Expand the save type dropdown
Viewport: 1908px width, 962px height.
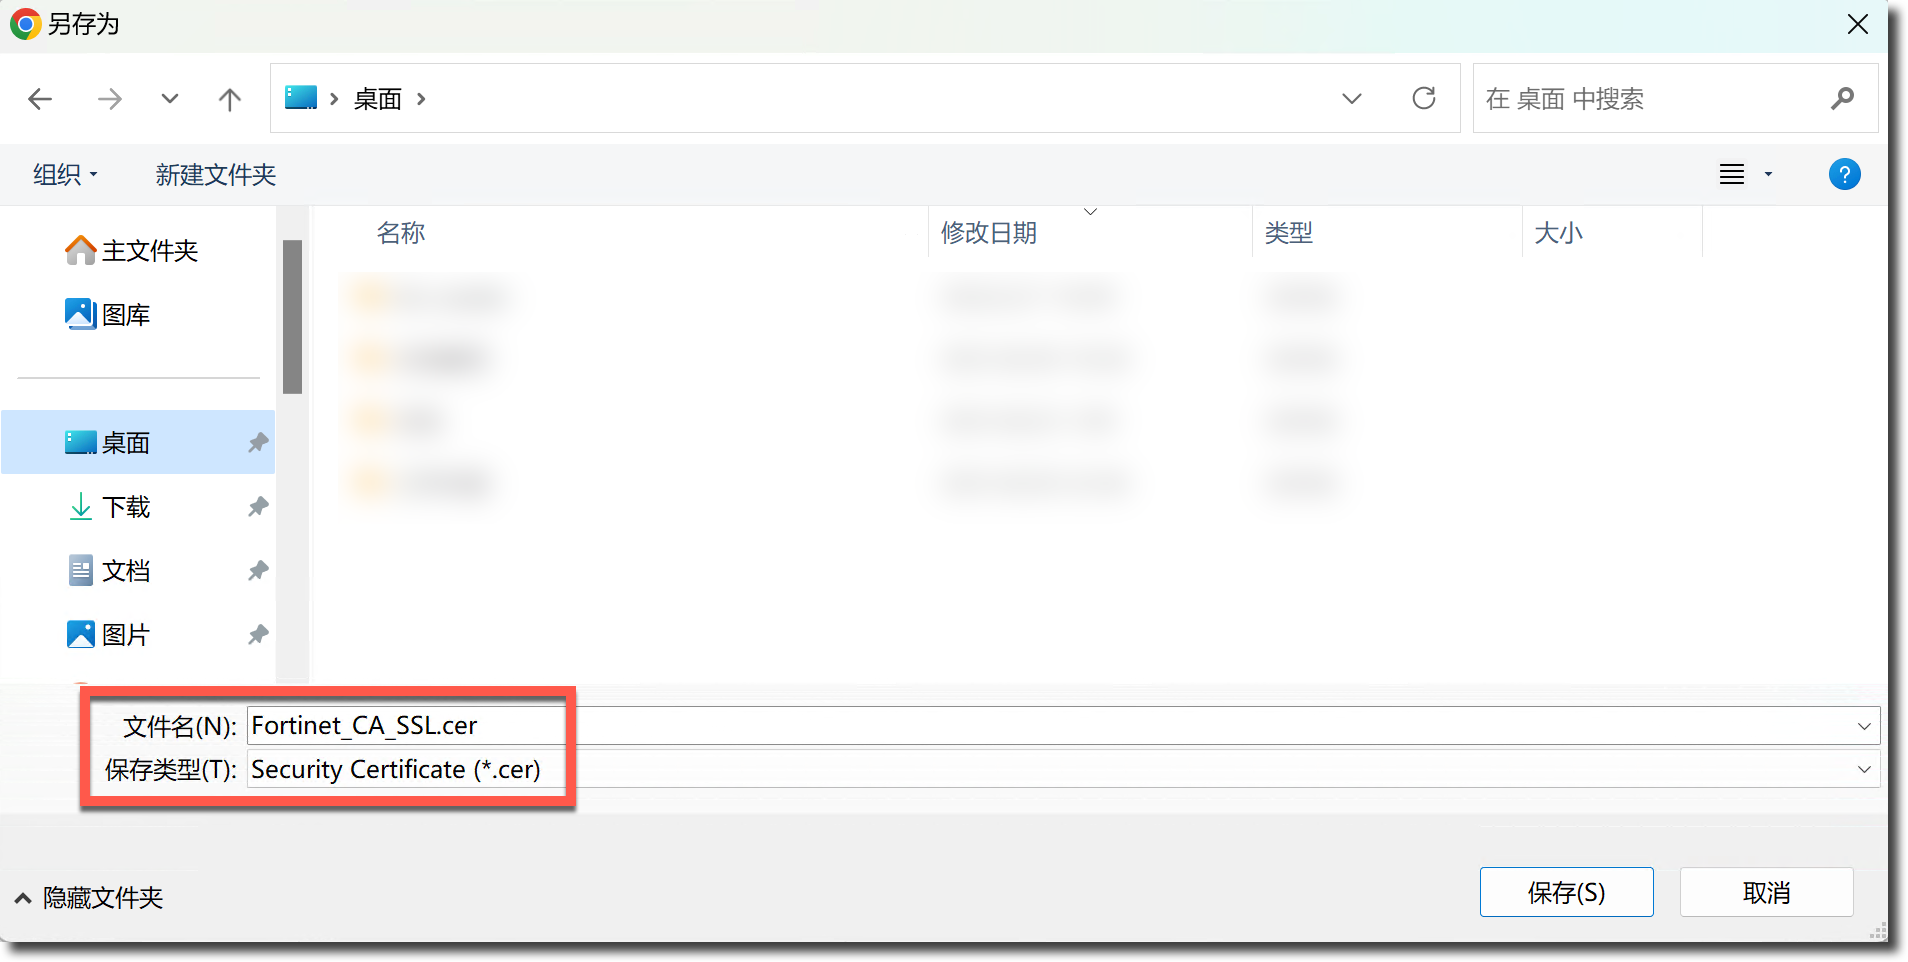point(1864,769)
